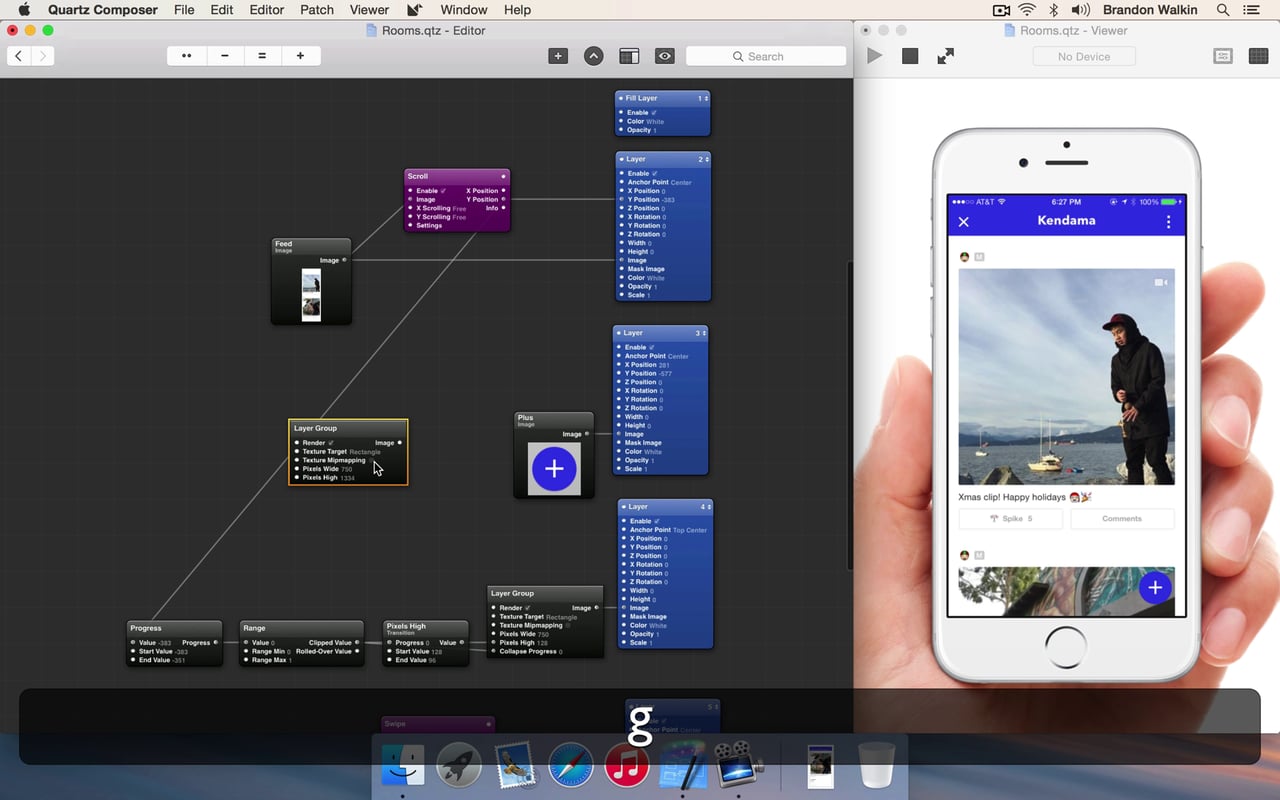Screen dimensions: 1280x800
Task: Stop rendering with Viewer stop button
Action: click(910, 56)
